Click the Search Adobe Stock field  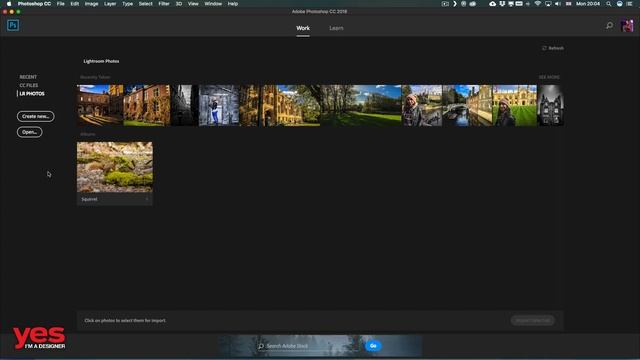point(310,346)
